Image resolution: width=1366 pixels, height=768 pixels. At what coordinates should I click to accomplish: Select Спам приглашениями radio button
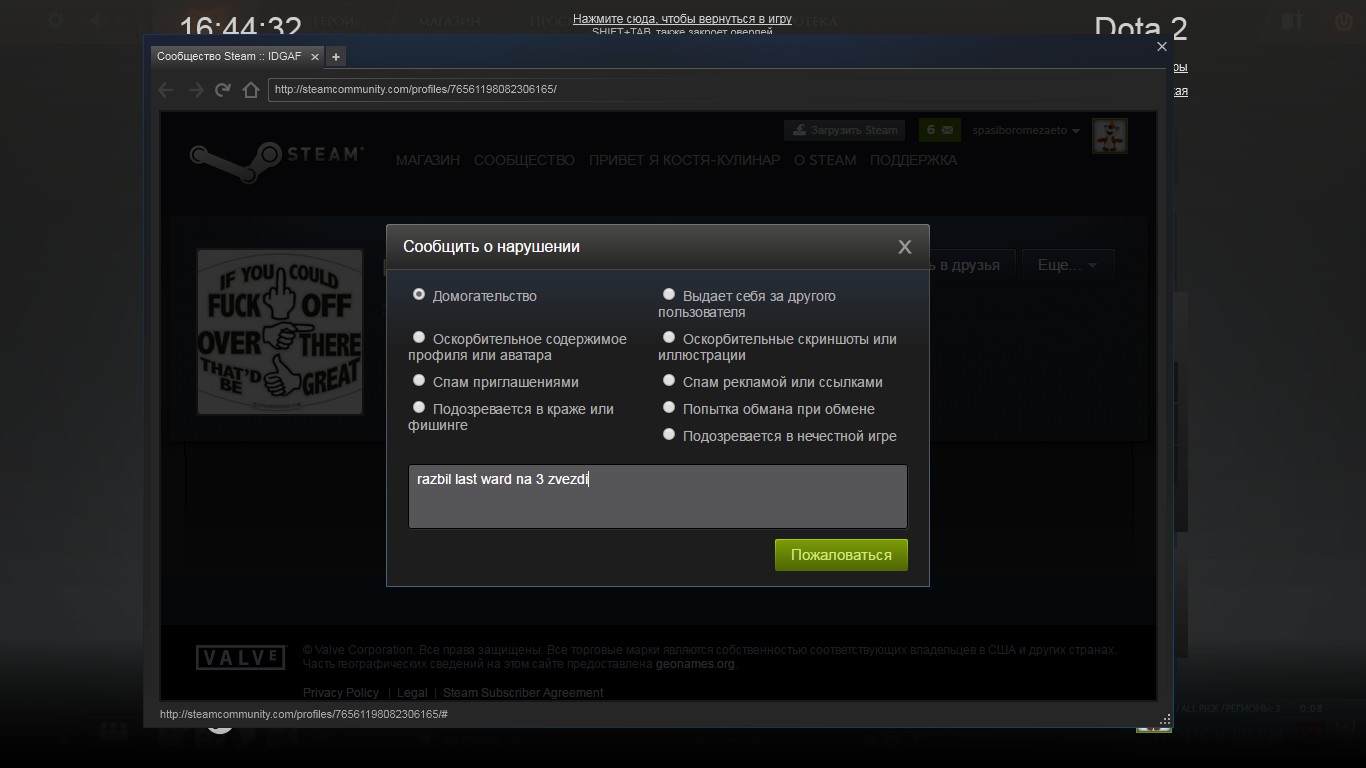419,381
